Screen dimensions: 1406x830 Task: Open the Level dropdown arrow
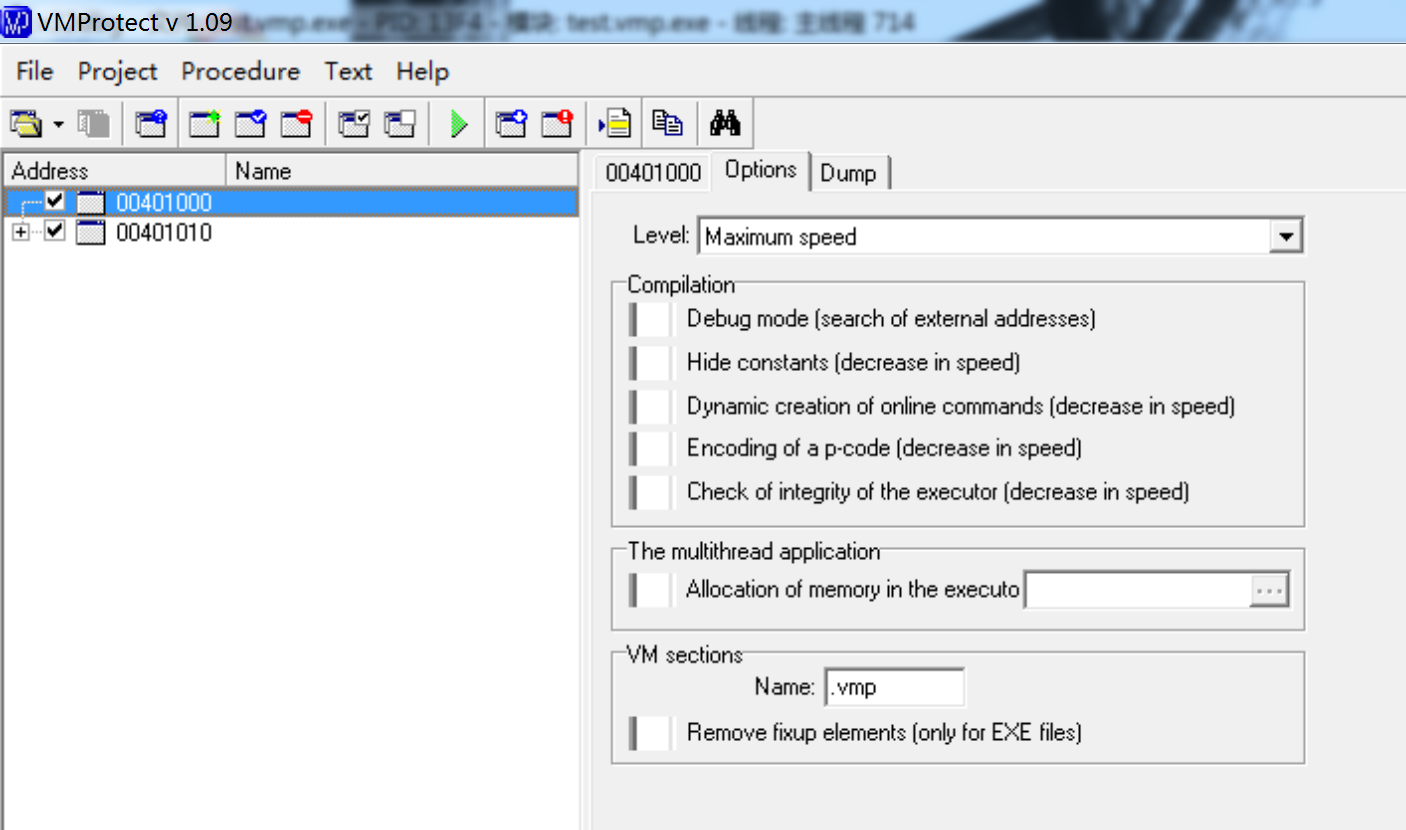click(x=1286, y=237)
